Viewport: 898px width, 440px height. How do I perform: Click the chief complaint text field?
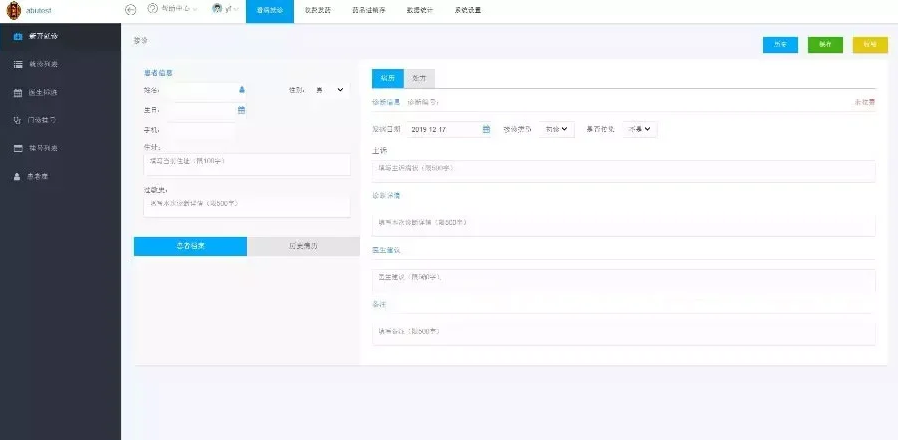pyautogui.click(x=623, y=170)
